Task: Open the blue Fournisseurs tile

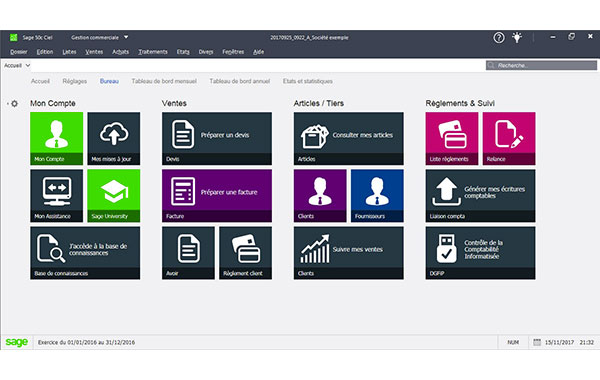Action: 377,196
